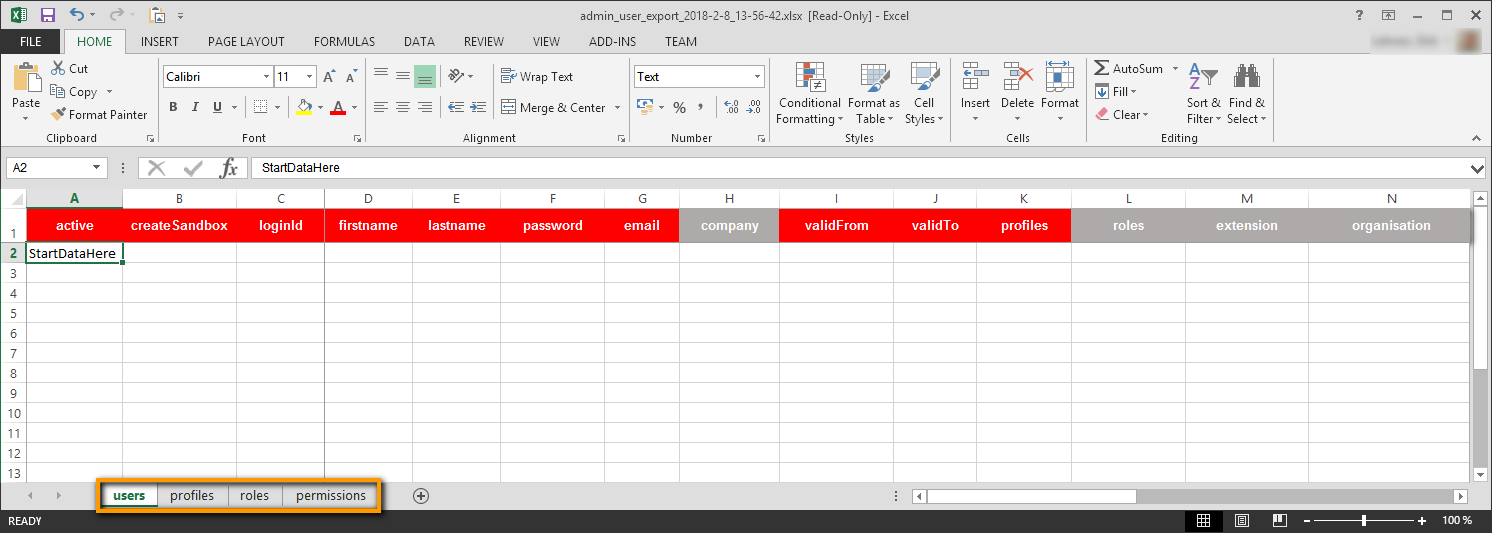
Task: Click the Merge & Center icon
Action: 508,108
